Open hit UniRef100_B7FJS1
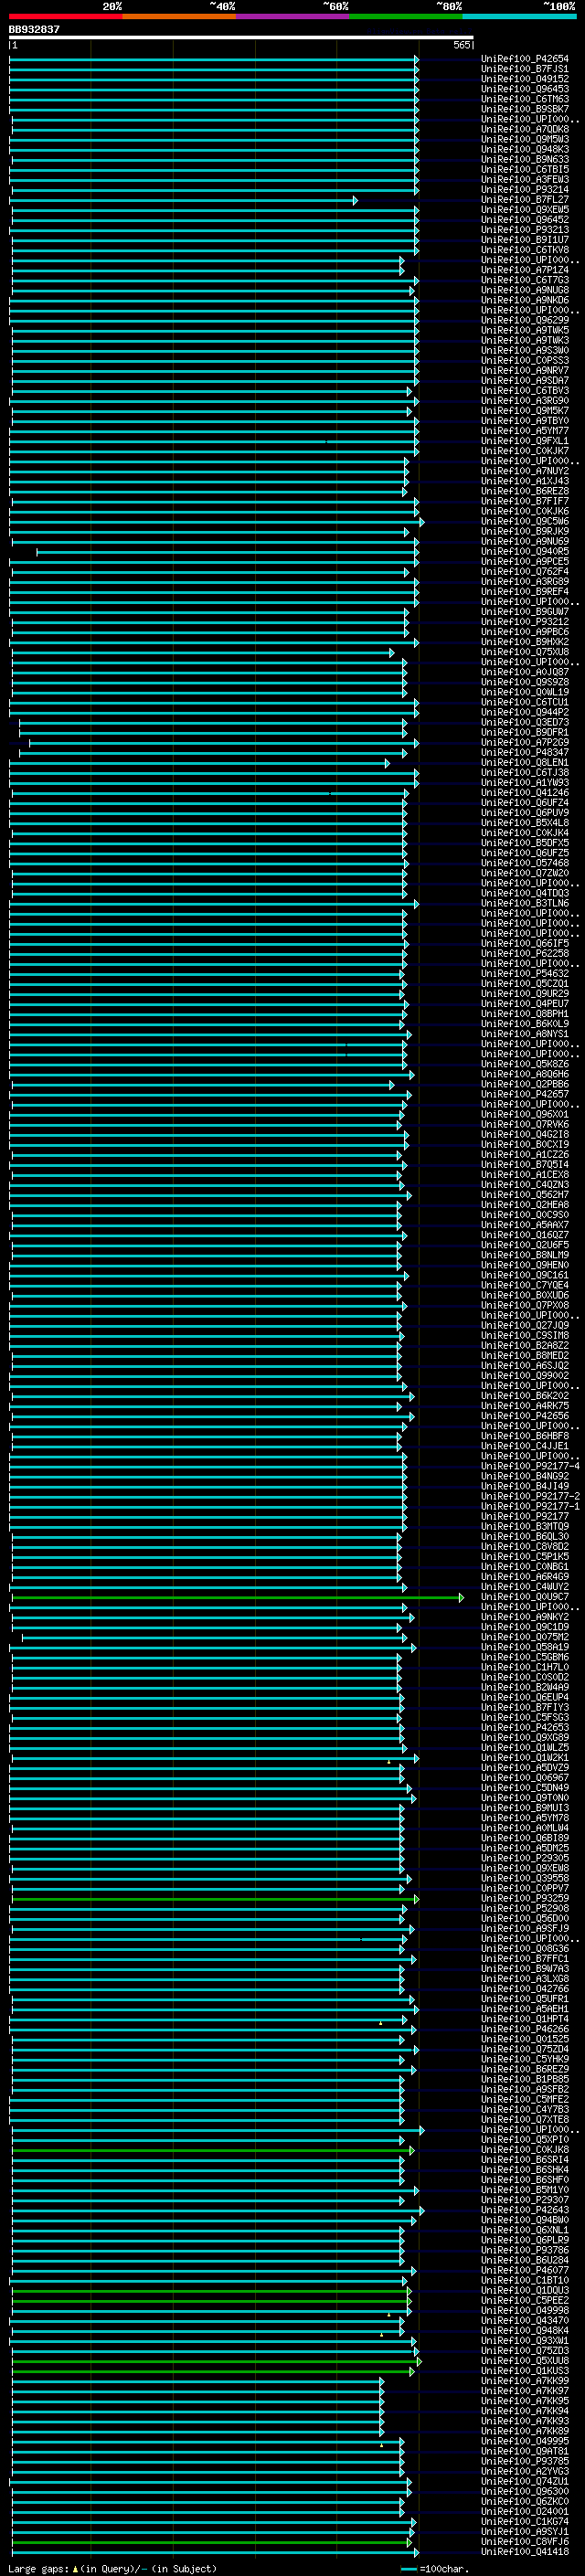Screen dimensions: 585x2576 (525, 69)
